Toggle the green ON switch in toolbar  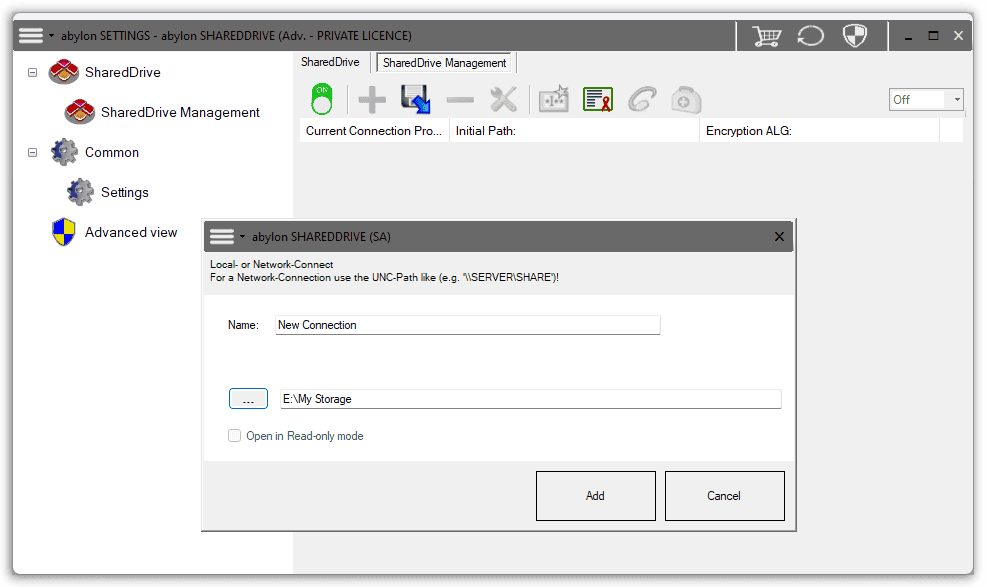[322, 99]
